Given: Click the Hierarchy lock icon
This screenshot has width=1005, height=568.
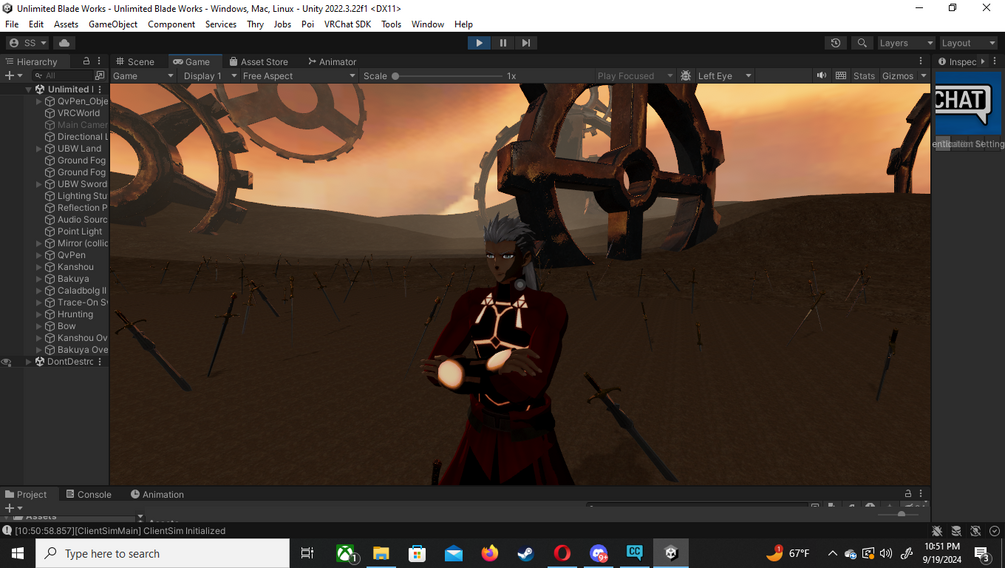Looking at the screenshot, I should point(86,61).
